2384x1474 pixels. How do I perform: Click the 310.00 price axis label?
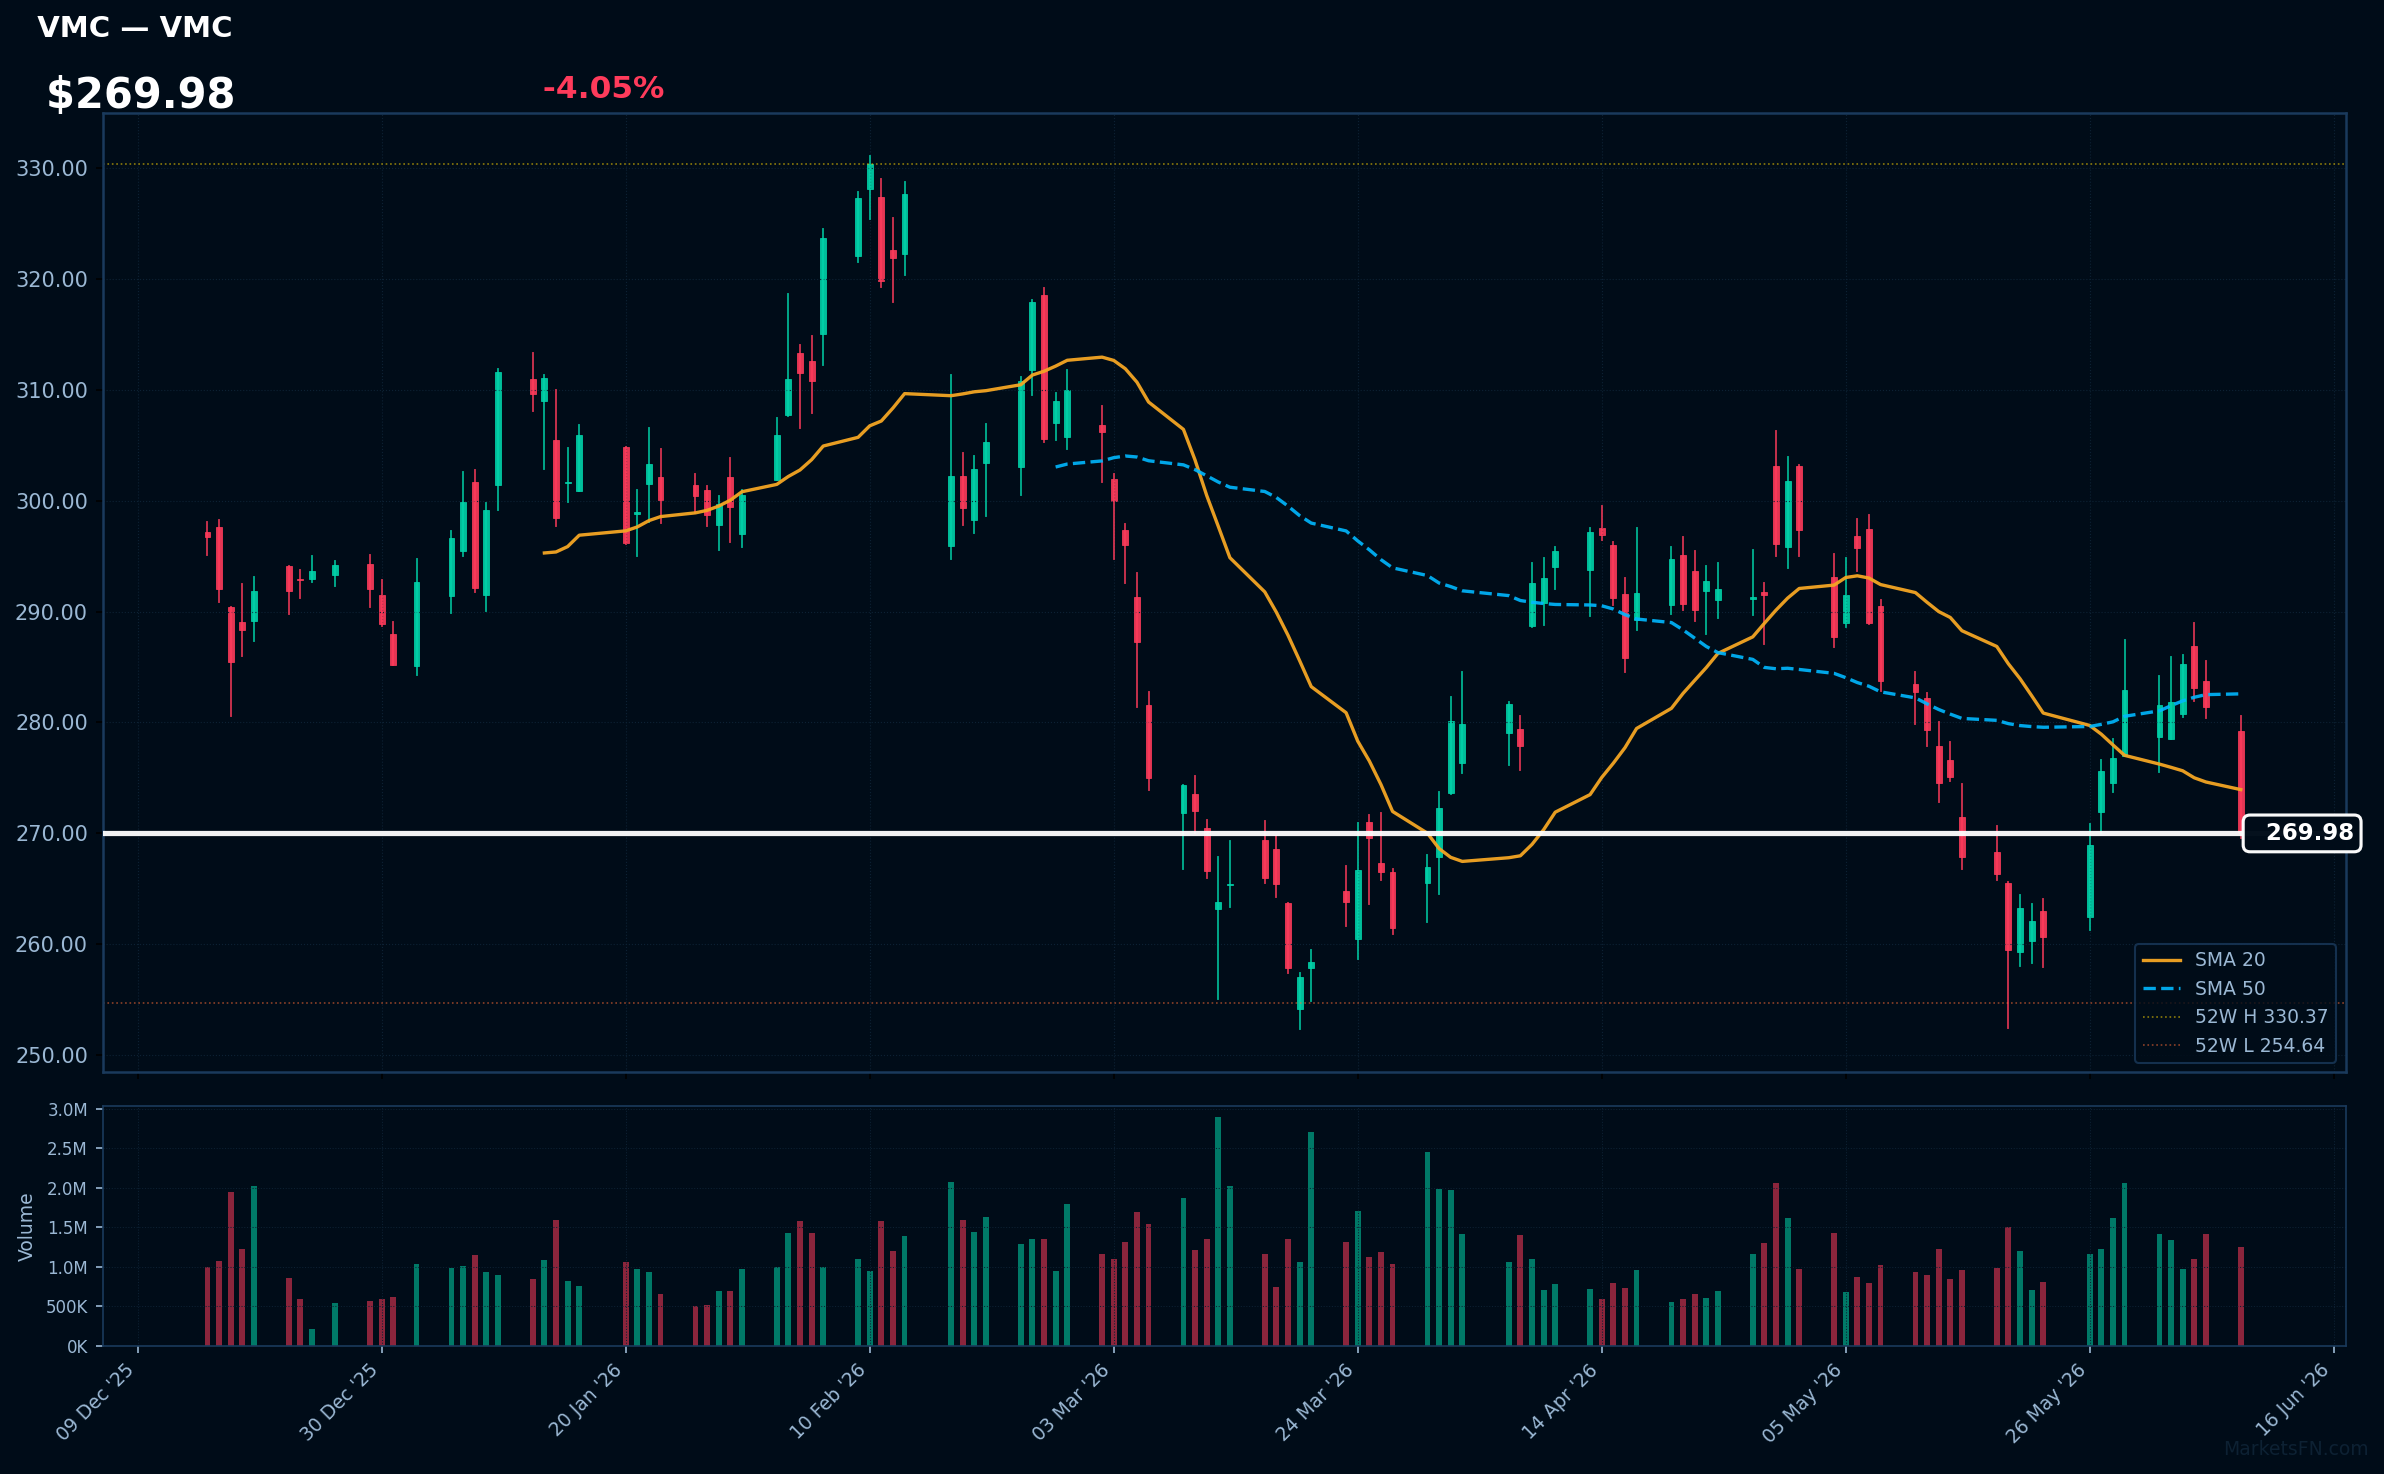click(52, 390)
